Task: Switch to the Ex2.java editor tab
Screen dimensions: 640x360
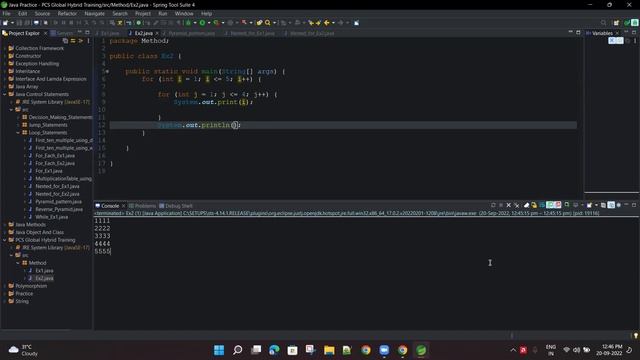Action: click(143, 33)
